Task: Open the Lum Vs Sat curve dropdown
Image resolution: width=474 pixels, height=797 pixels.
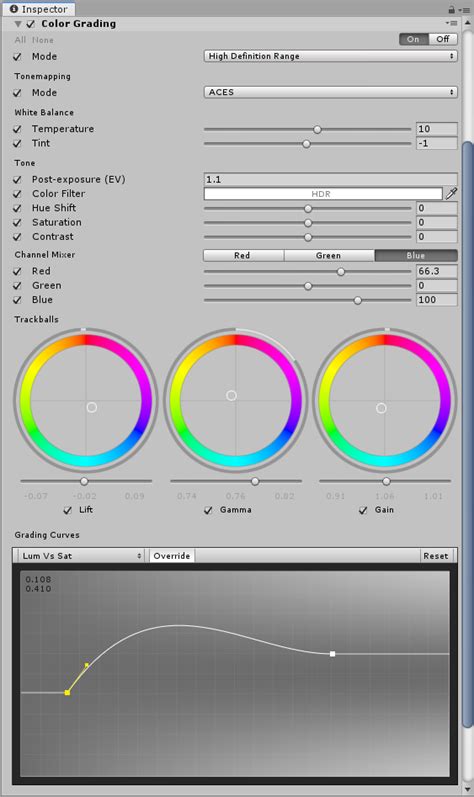Action: tap(81, 556)
